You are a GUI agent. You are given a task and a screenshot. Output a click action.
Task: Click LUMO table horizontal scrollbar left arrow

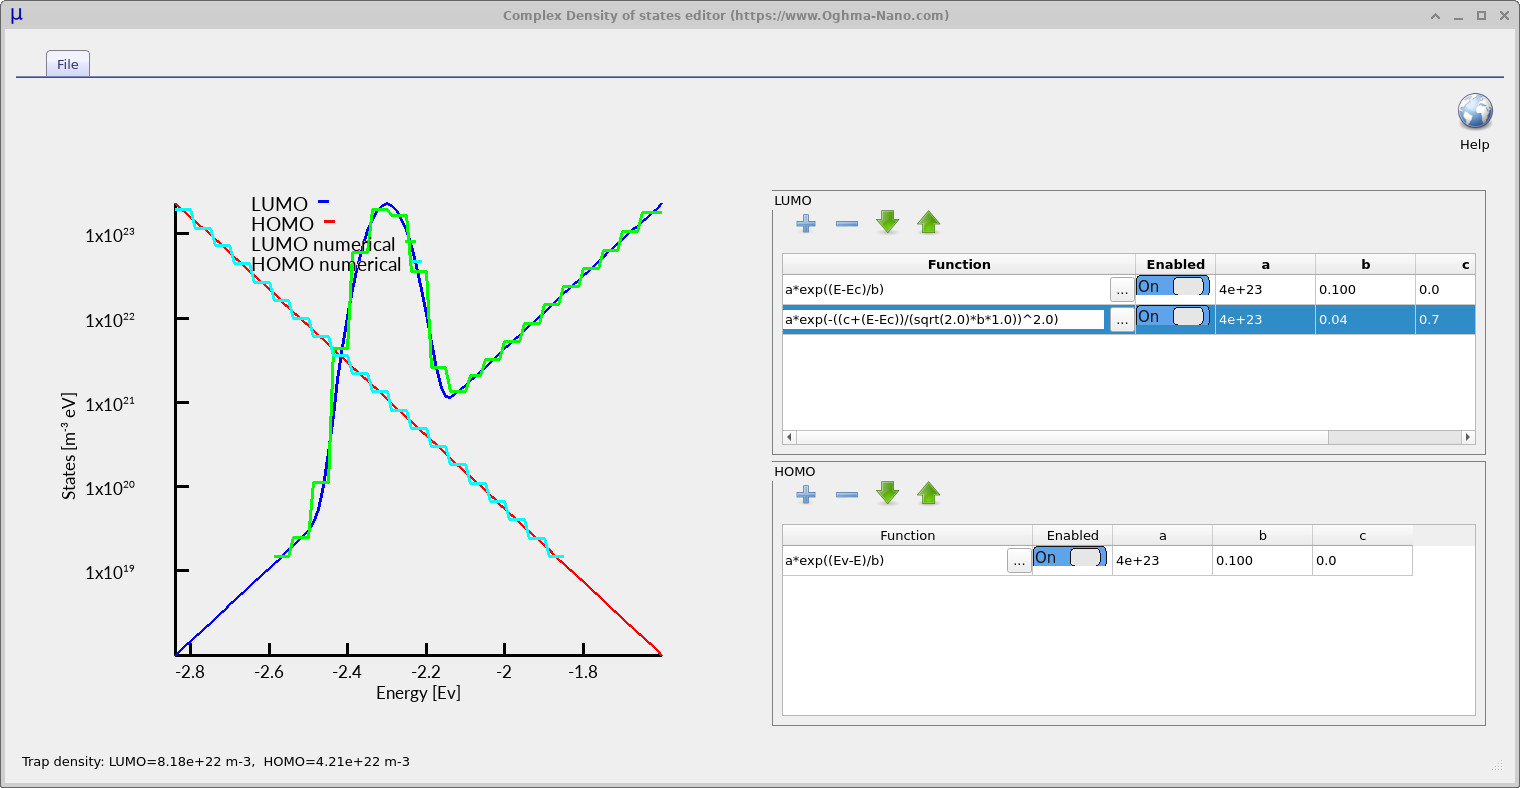789,437
